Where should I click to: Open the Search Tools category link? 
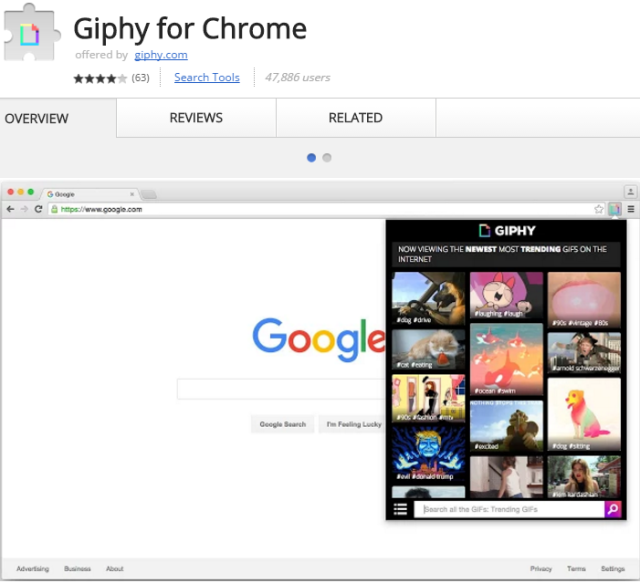coord(207,77)
